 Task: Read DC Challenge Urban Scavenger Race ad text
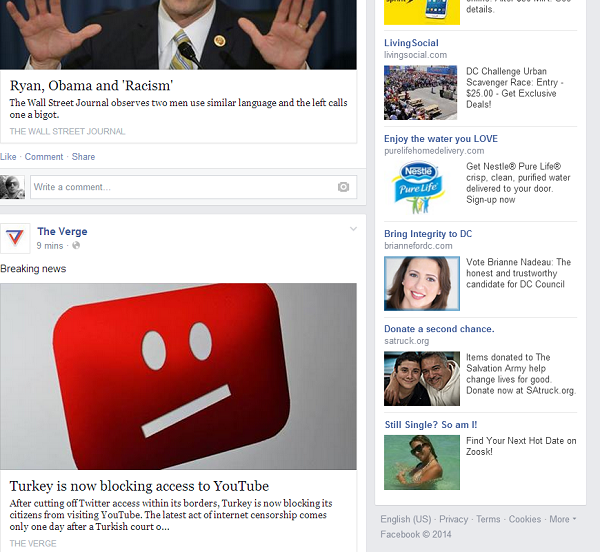tap(515, 88)
